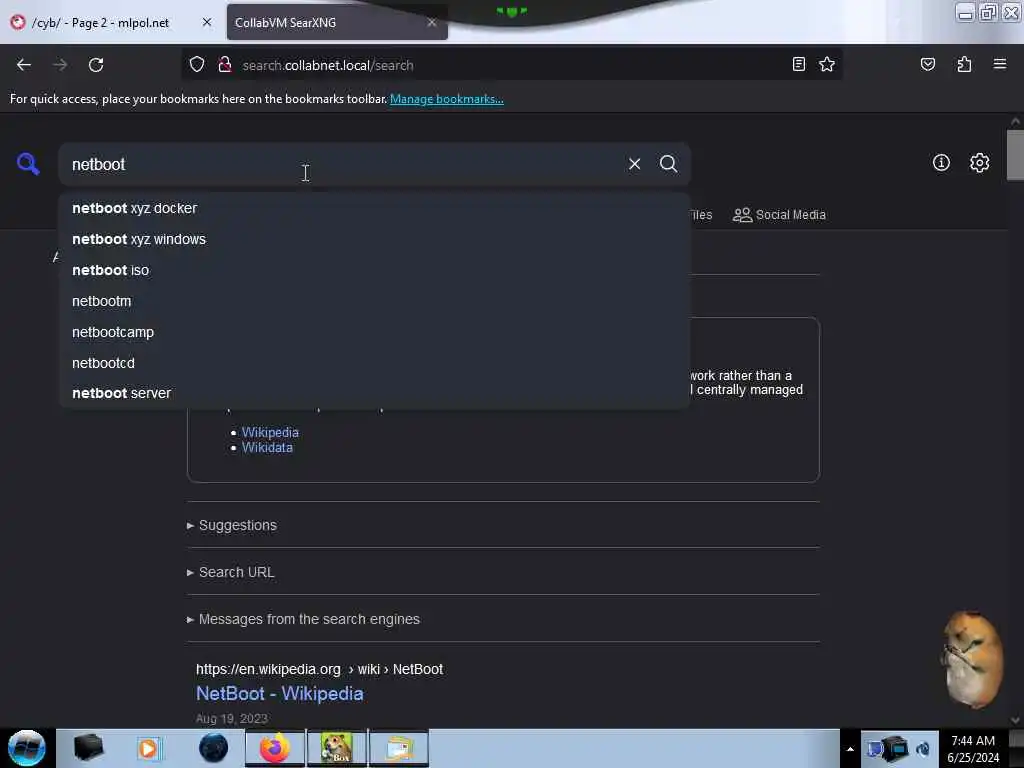
Task: Choose suggestion netbootcd
Action: [x=375, y=363]
